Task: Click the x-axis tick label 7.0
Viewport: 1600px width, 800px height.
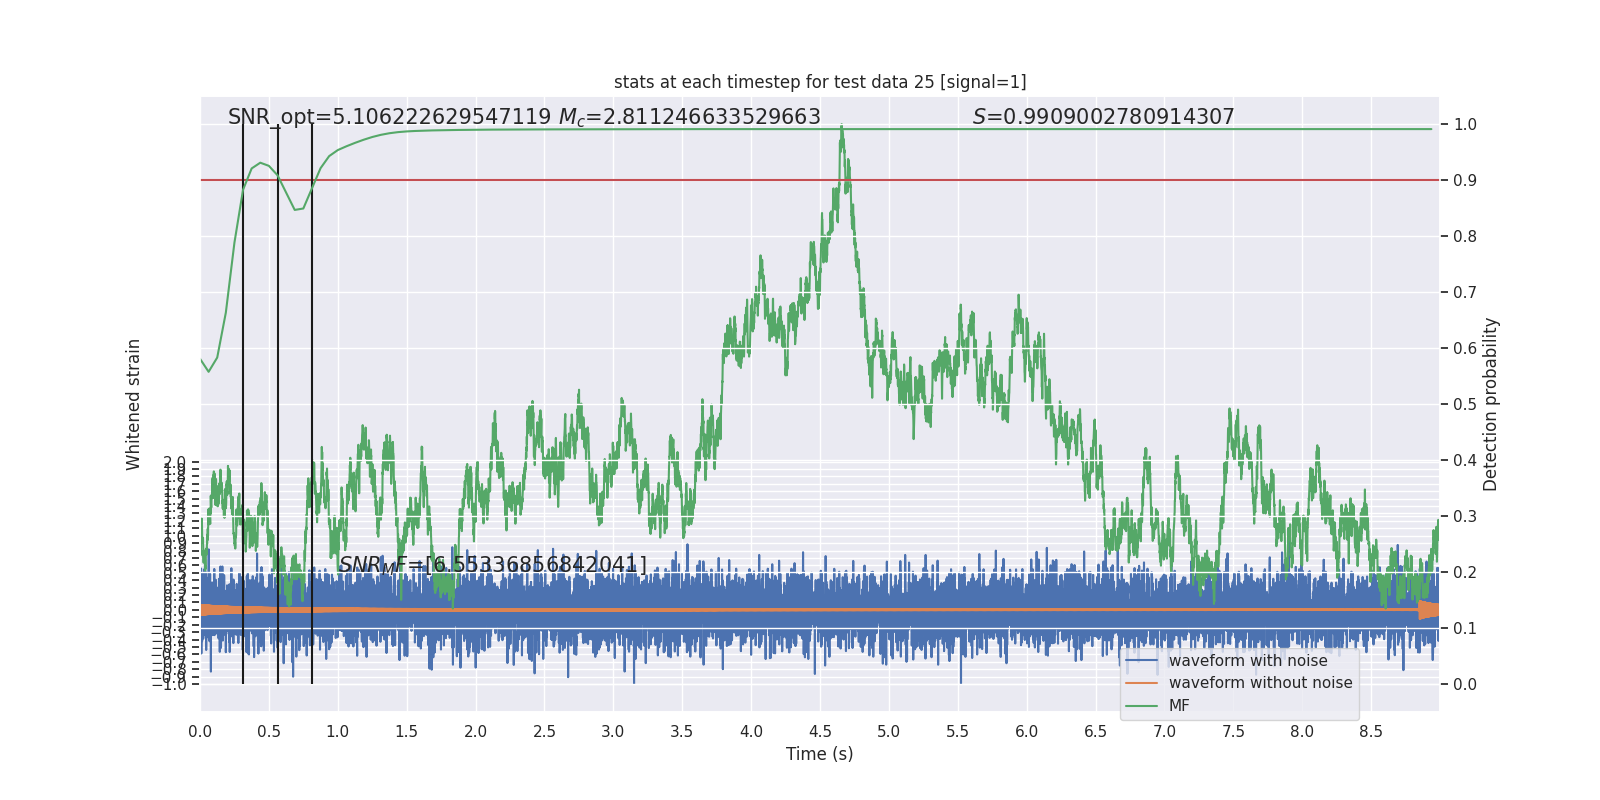Action: click(x=1165, y=731)
